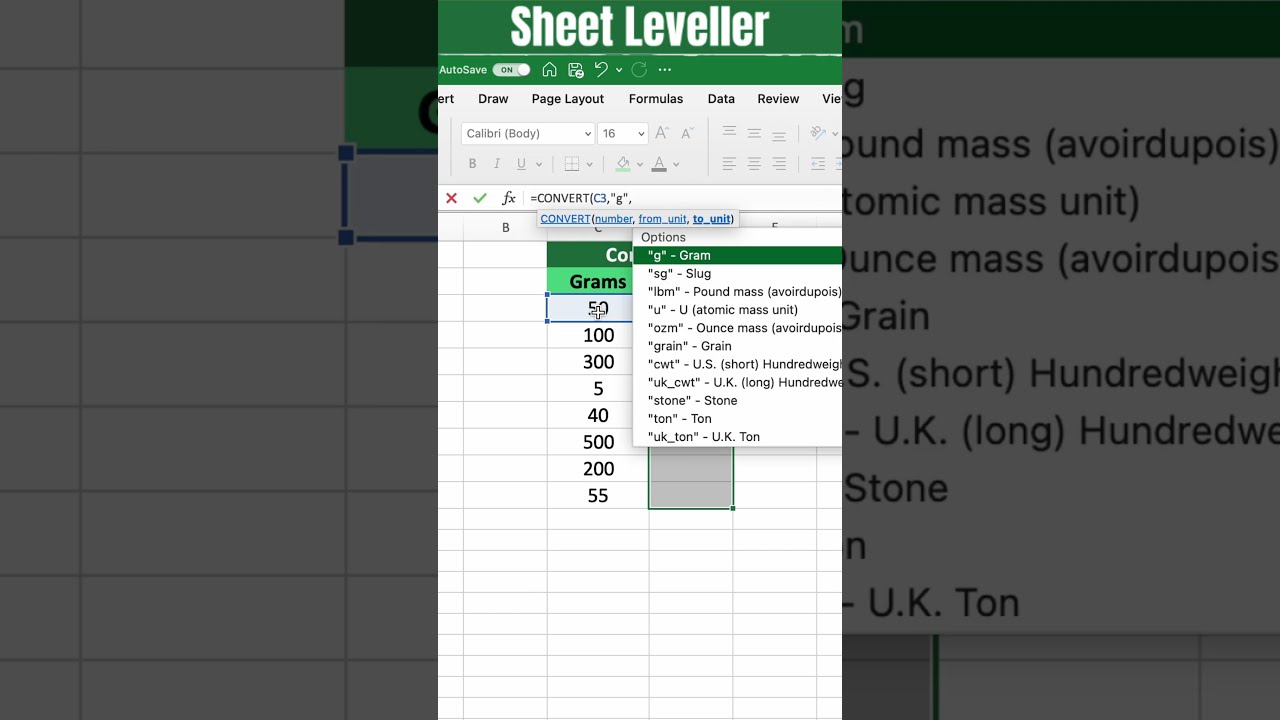
Task: Select the cell containing 100
Action: [x=598, y=335]
